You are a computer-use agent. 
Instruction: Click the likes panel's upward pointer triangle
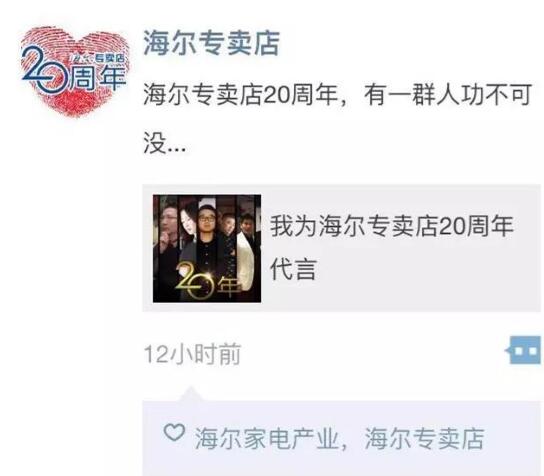[190, 393]
